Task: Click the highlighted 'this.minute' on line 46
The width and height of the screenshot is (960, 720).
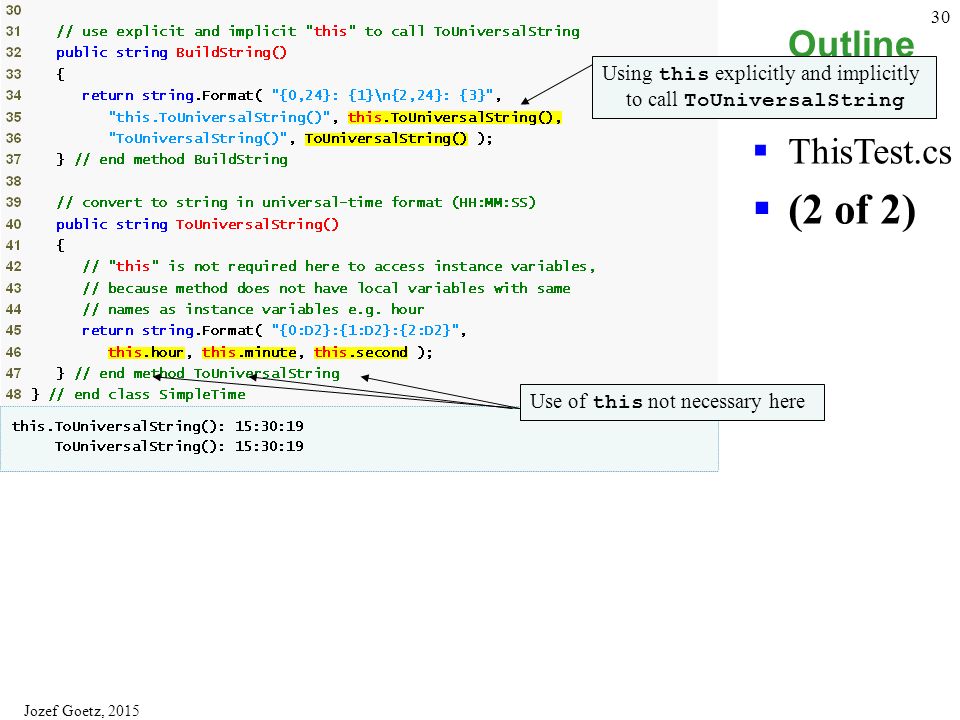Action: click(x=249, y=352)
